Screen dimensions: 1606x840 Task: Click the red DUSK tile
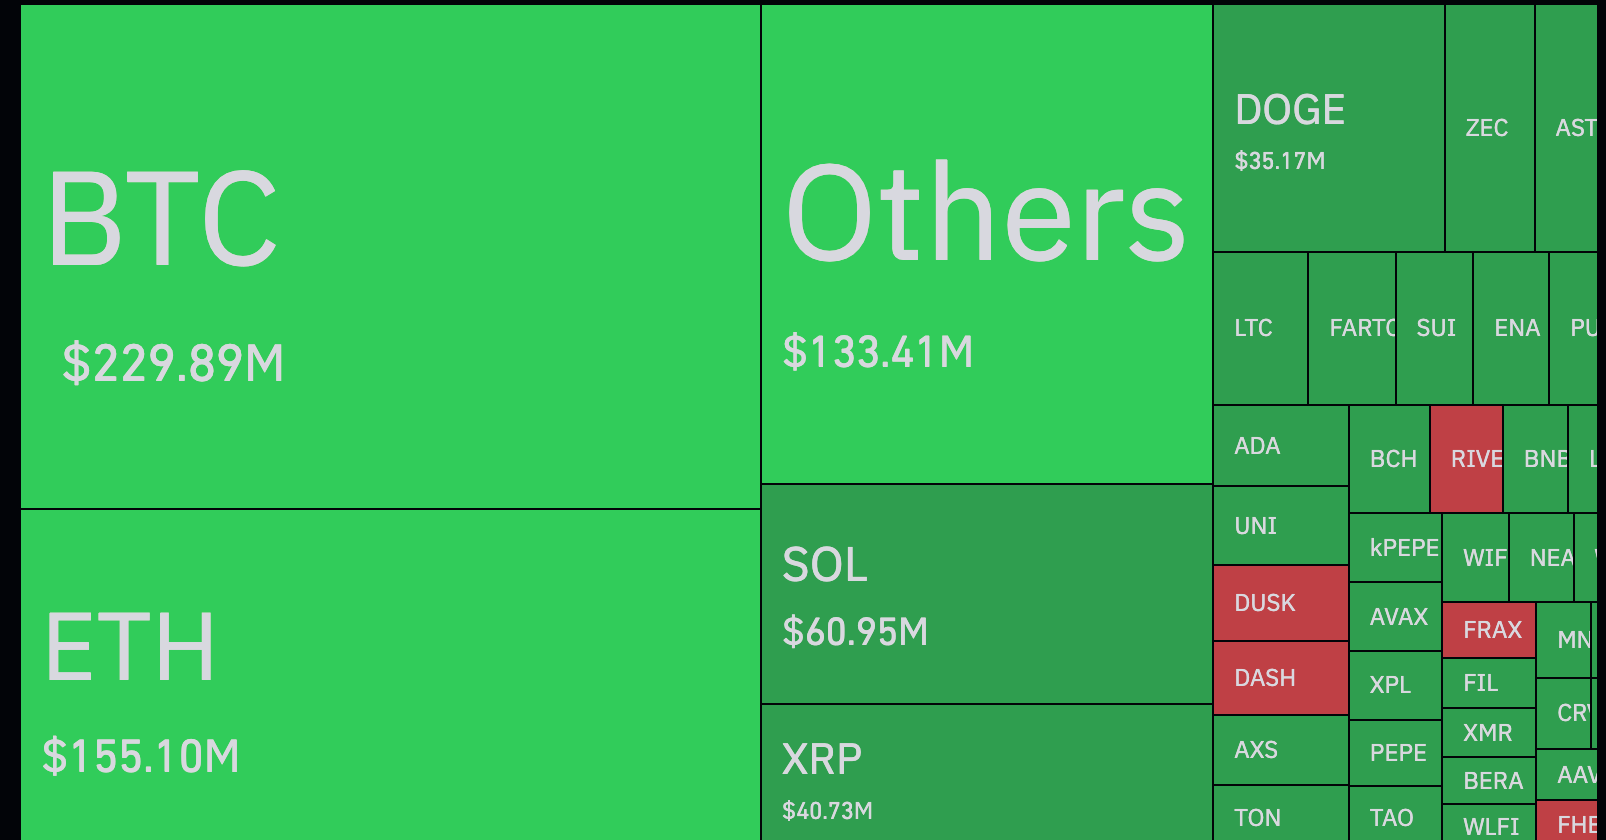1280,603
